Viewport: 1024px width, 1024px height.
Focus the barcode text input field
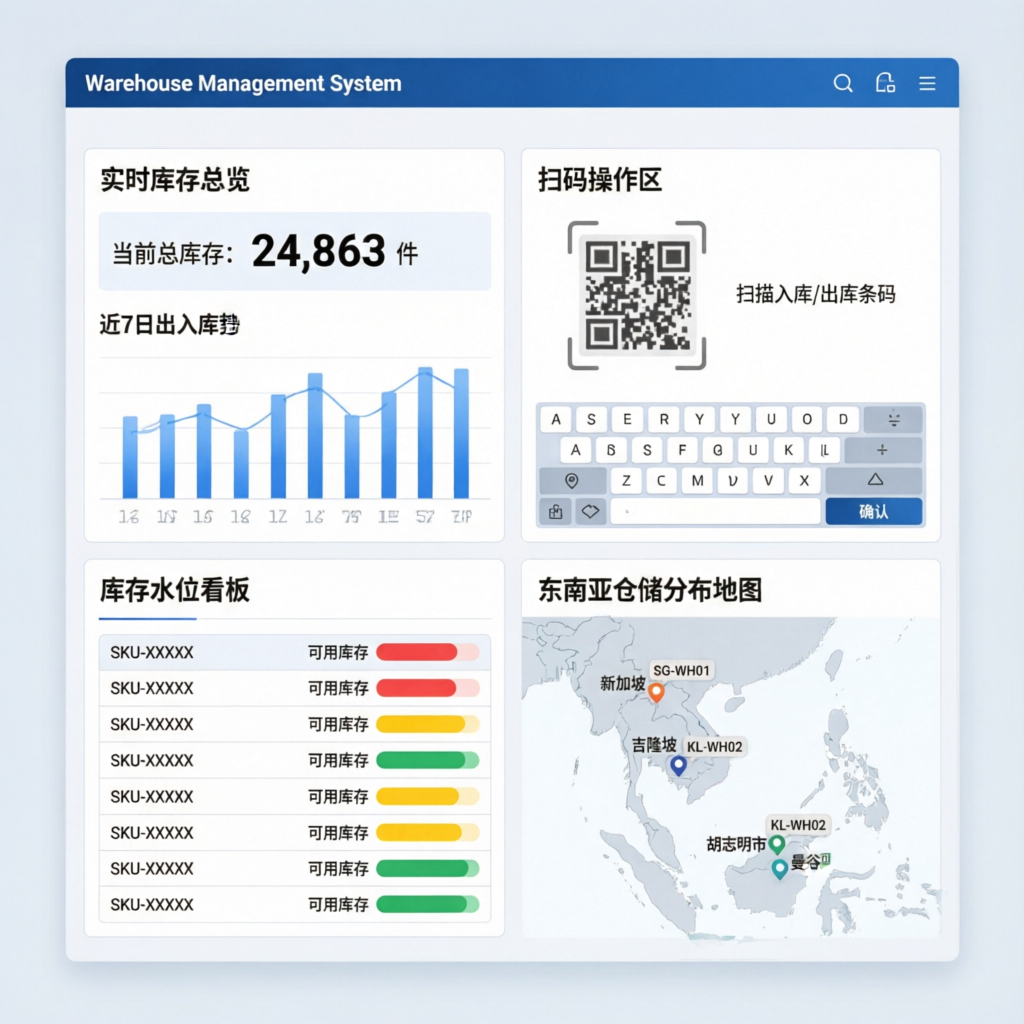point(716,511)
